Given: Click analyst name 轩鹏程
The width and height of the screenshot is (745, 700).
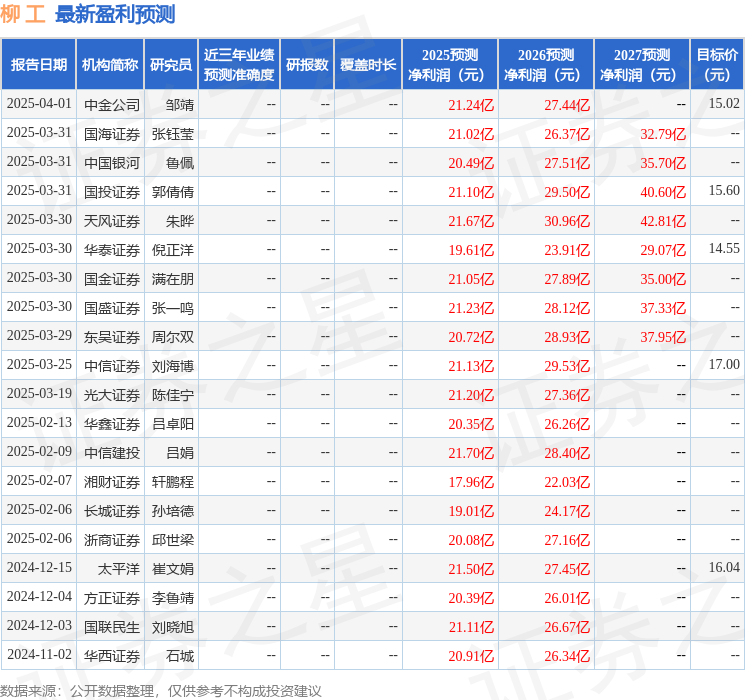Looking at the screenshot, I should [173, 482].
